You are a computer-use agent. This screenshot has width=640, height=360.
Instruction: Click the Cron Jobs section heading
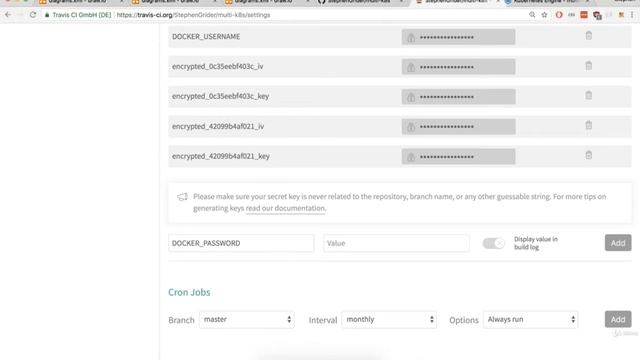(x=189, y=292)
